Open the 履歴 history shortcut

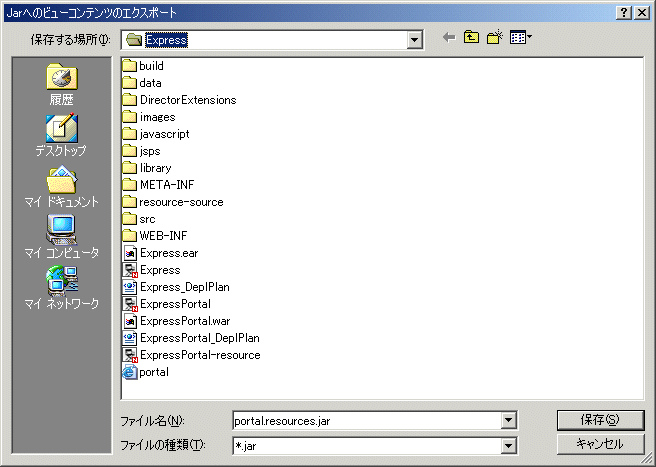point(62,84)
